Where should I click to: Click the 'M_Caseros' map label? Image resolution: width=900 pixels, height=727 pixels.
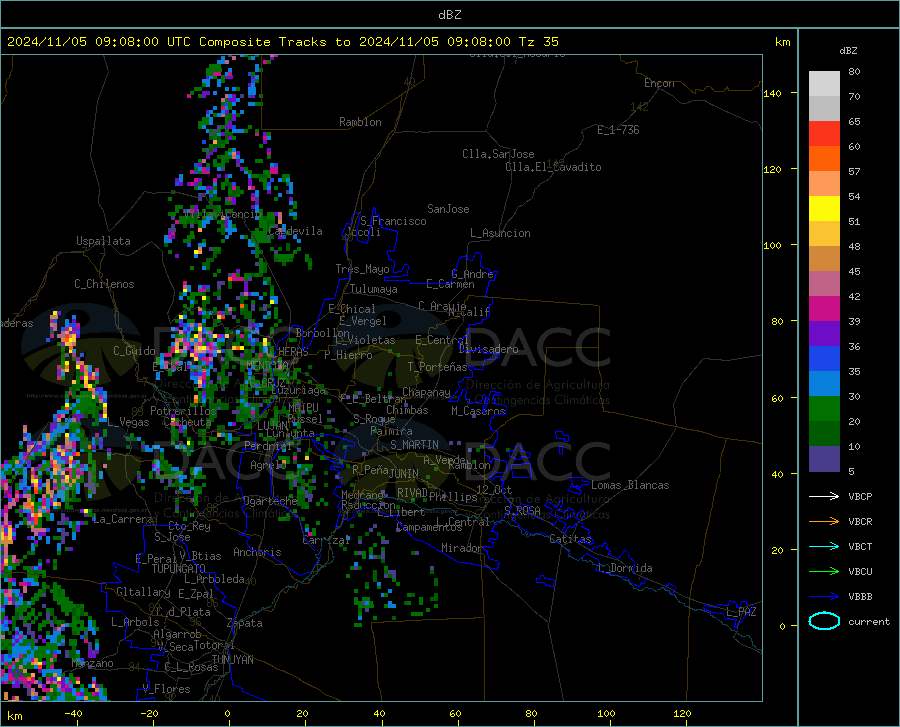pos(478,411)
